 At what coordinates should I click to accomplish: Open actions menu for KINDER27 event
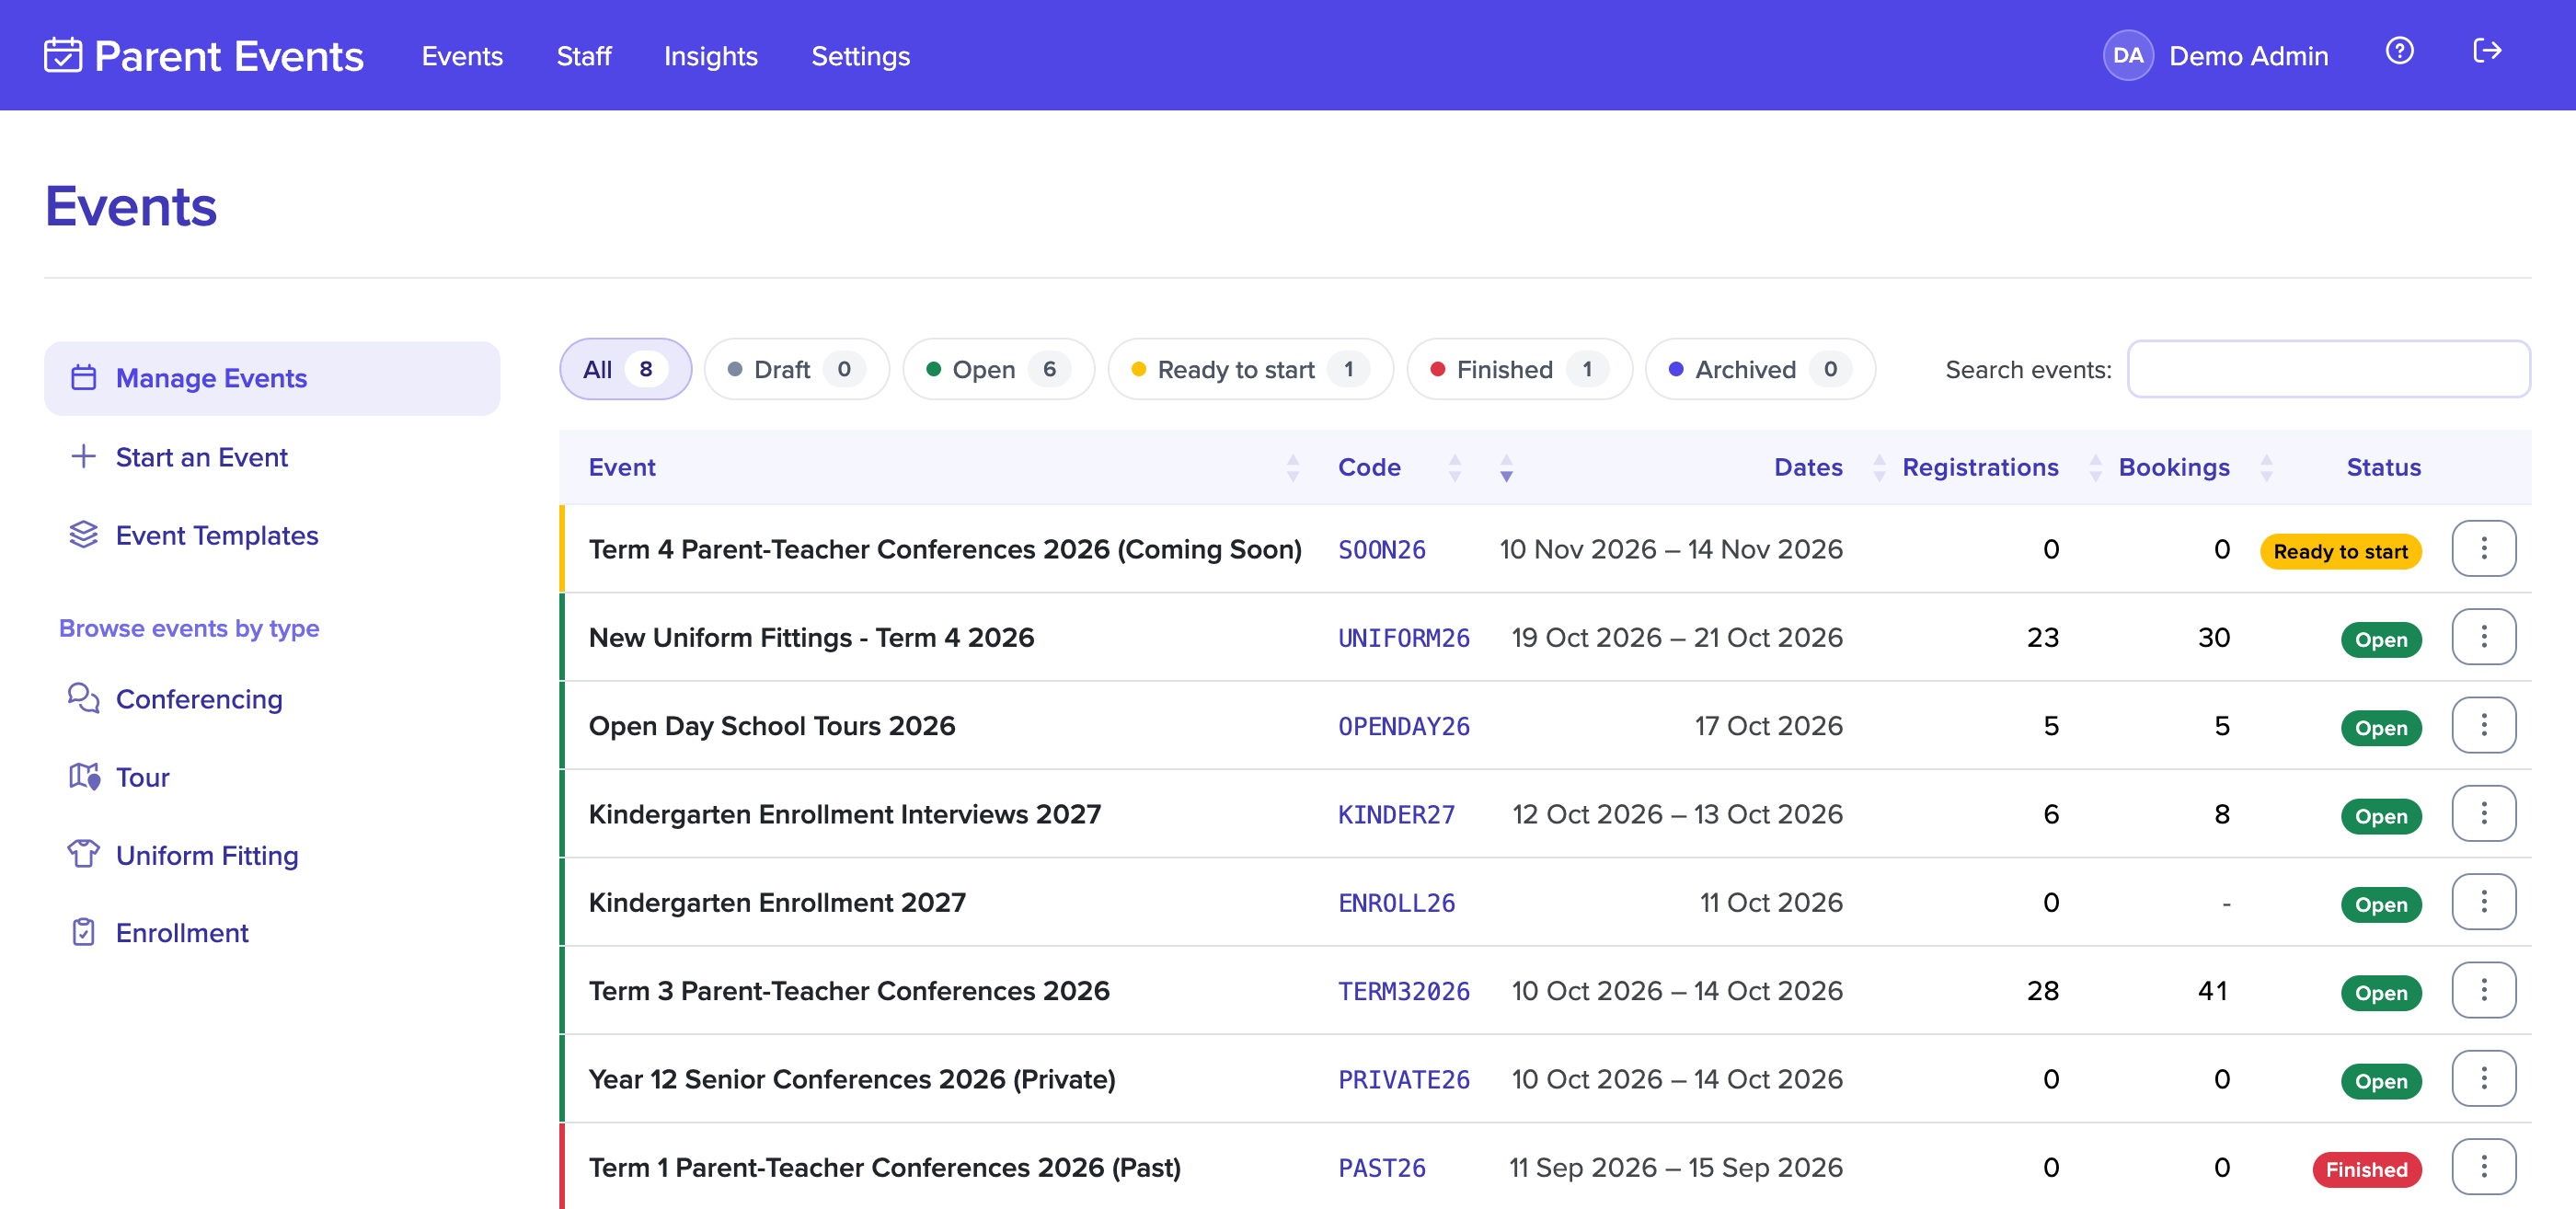click(2483, 813)
